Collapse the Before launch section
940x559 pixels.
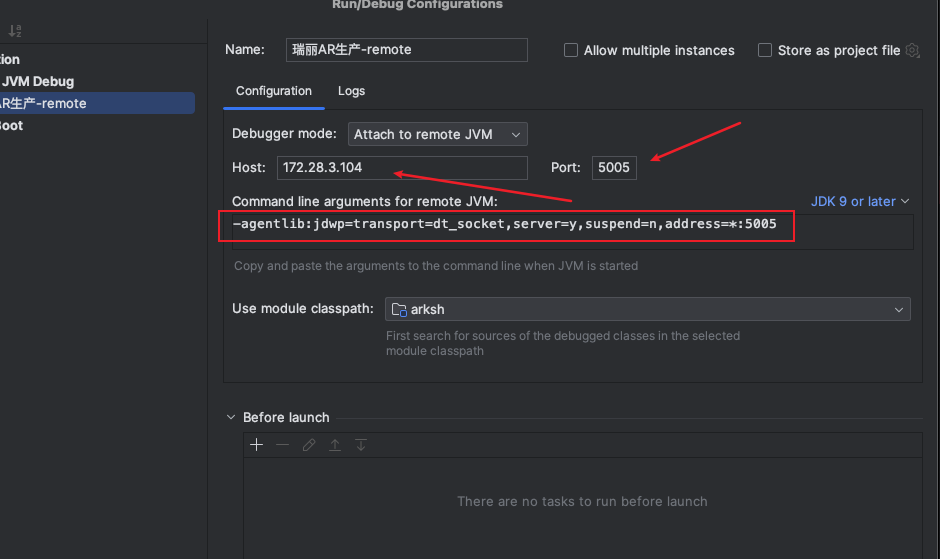[x=232, y=418]
